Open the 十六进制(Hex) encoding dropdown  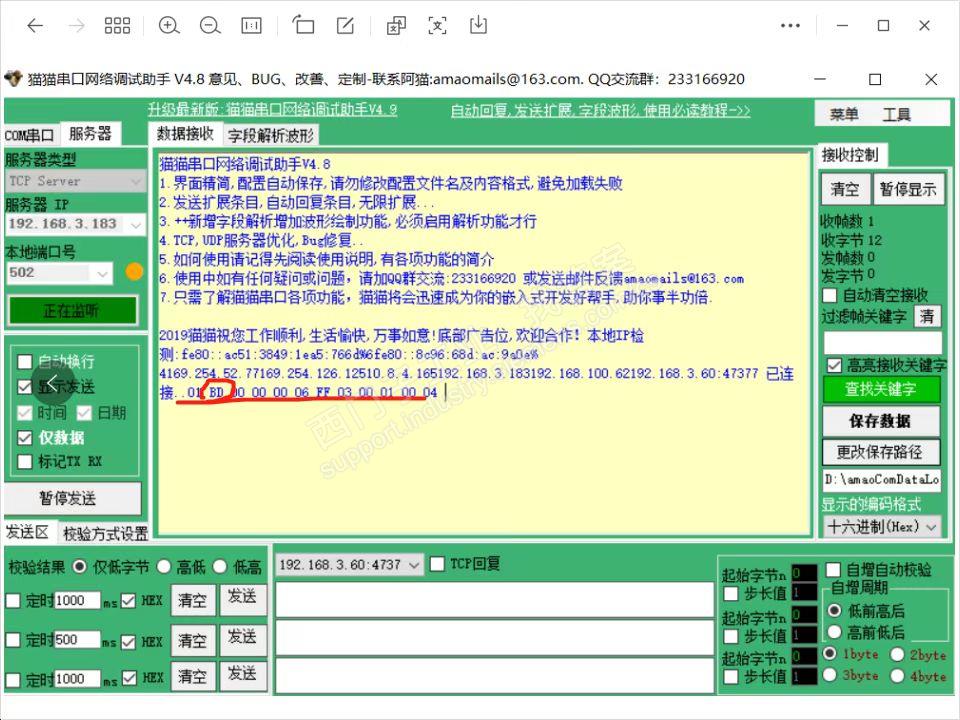click(882, 527)
